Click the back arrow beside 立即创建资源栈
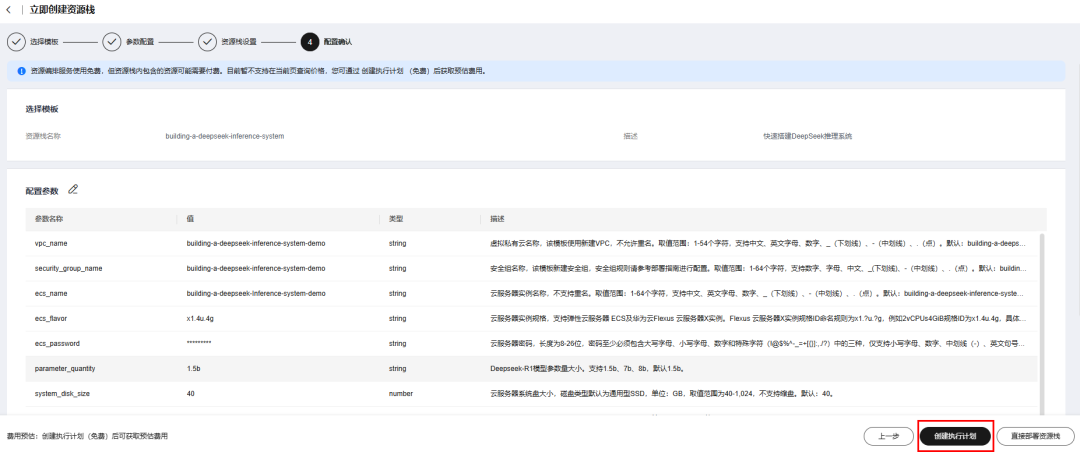This screenshot has height=452, width=1080. pos(9,10)
